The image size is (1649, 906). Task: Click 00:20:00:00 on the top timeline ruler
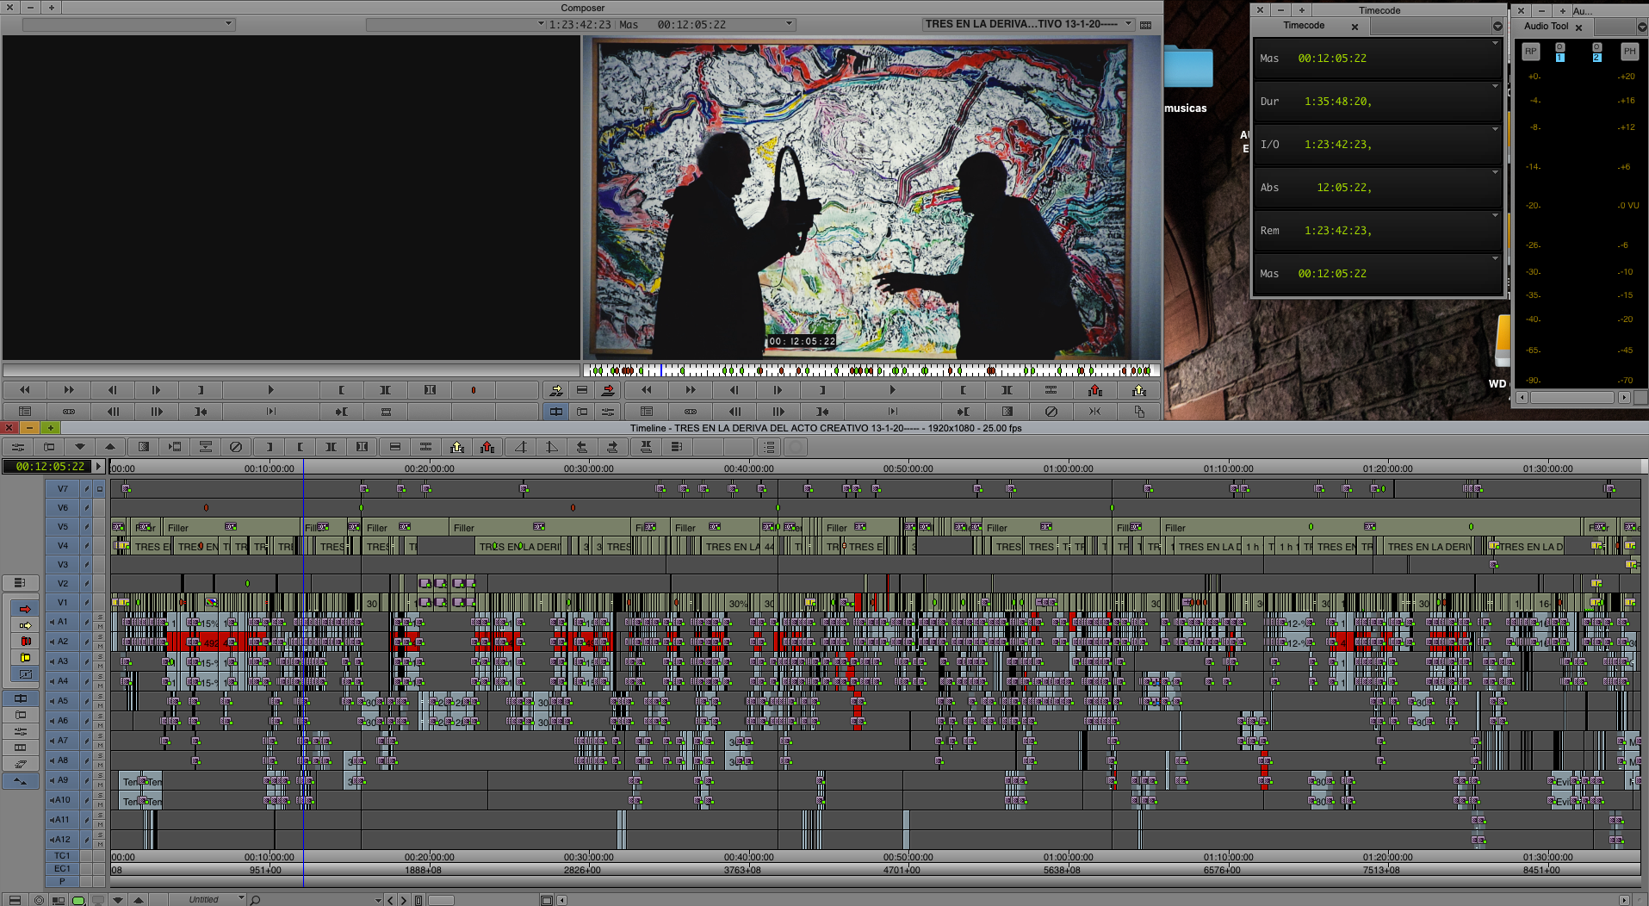(429, 468)
